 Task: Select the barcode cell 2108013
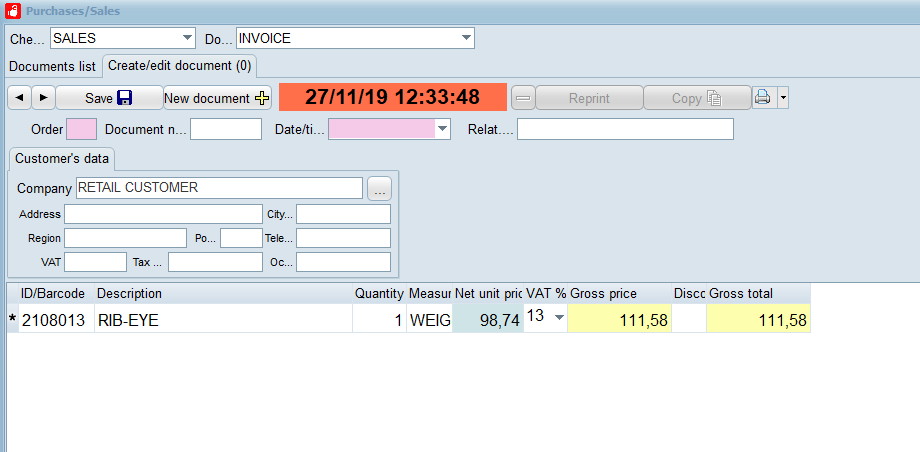coord(56,320)
